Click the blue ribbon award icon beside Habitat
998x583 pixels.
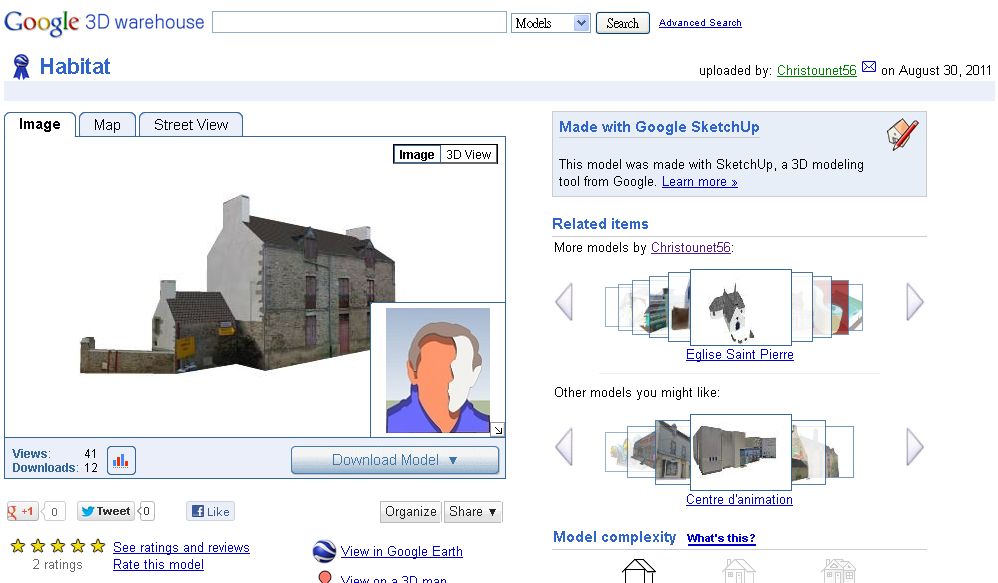point(21,67)
